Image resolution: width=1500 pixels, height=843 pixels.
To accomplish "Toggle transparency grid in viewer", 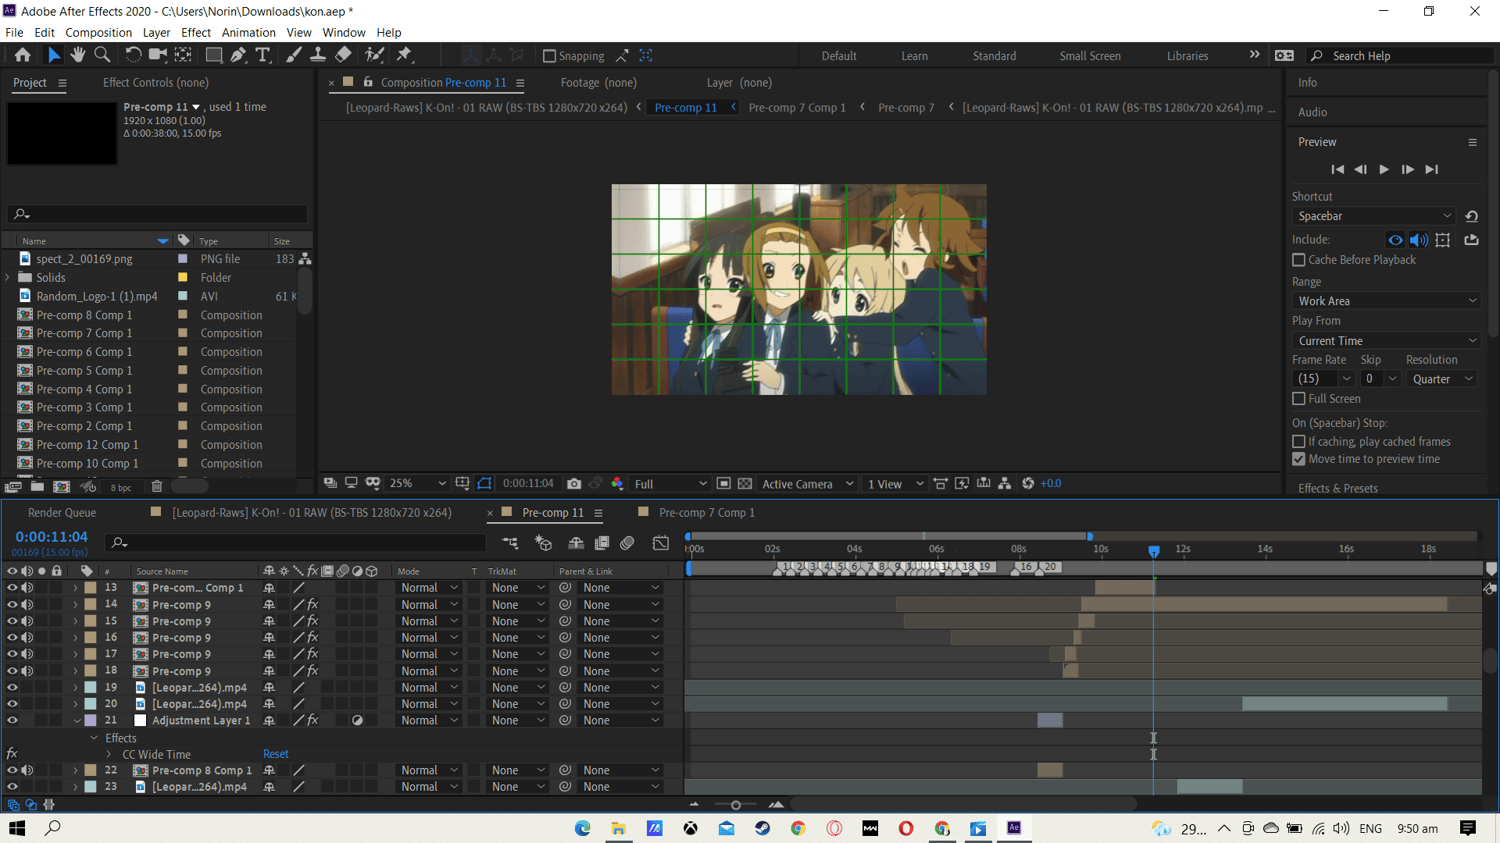I will [745, 484].
